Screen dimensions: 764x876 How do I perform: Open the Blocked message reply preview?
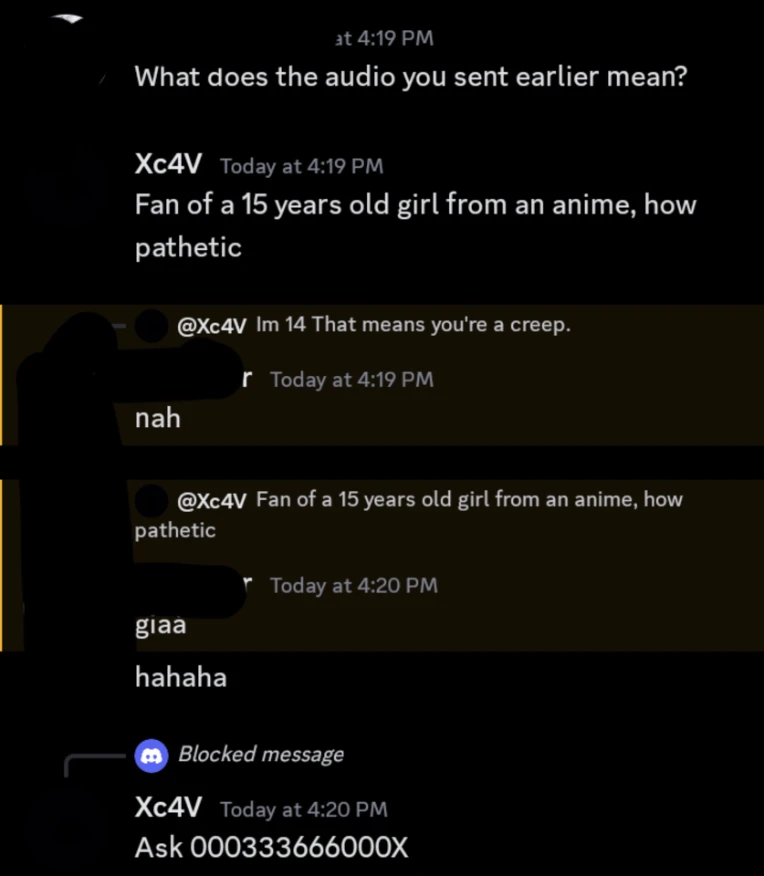click(x=261, y=755)
